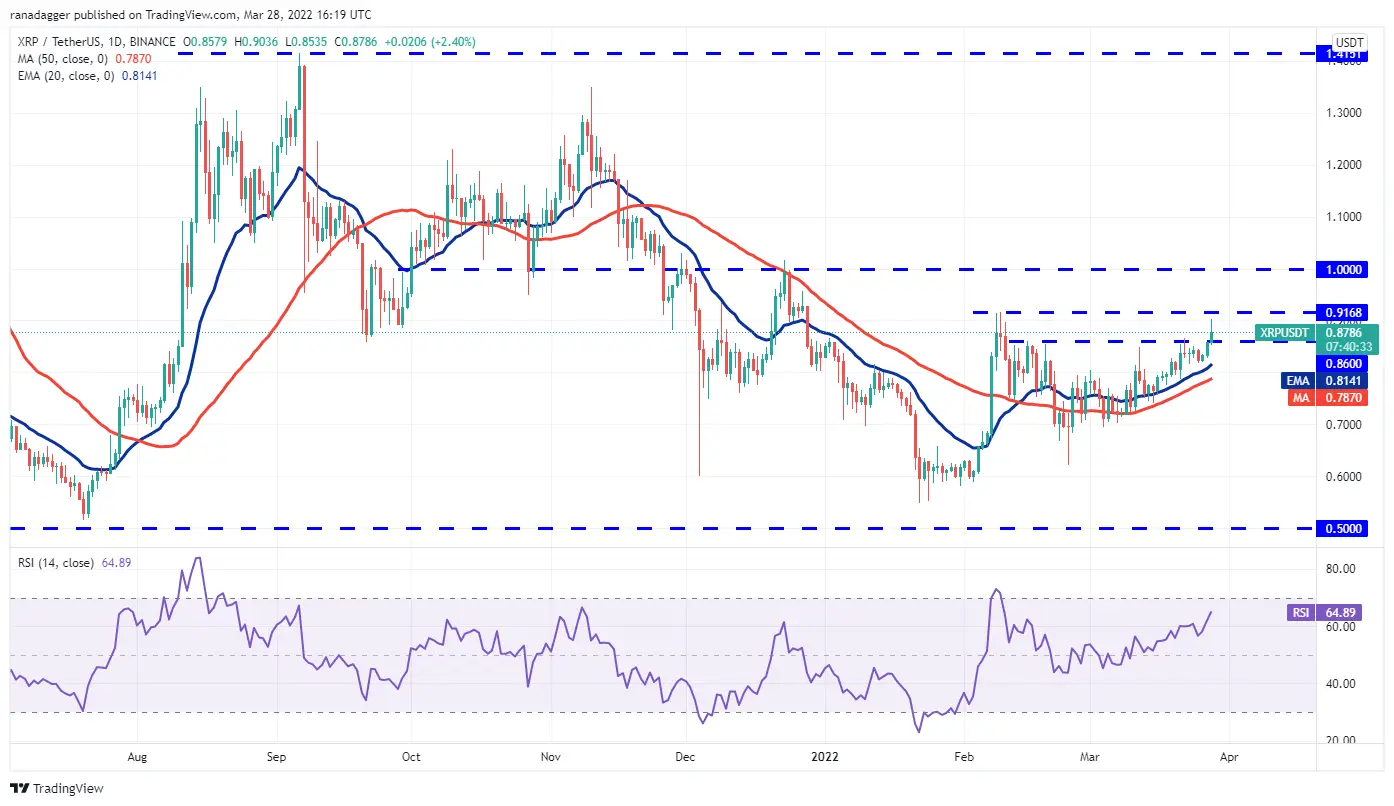Click Nov on the time axis
This screenshot has height=806, width=1394.
(x=549, y=758)
